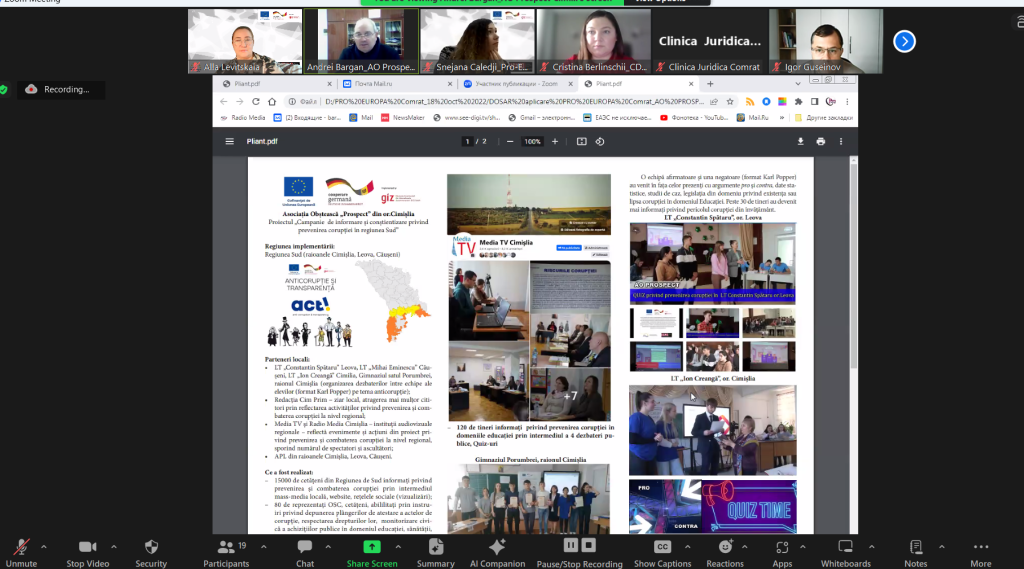1024x569 pixels.
Task: Go to browser home page
Action: tap(272, 101)
